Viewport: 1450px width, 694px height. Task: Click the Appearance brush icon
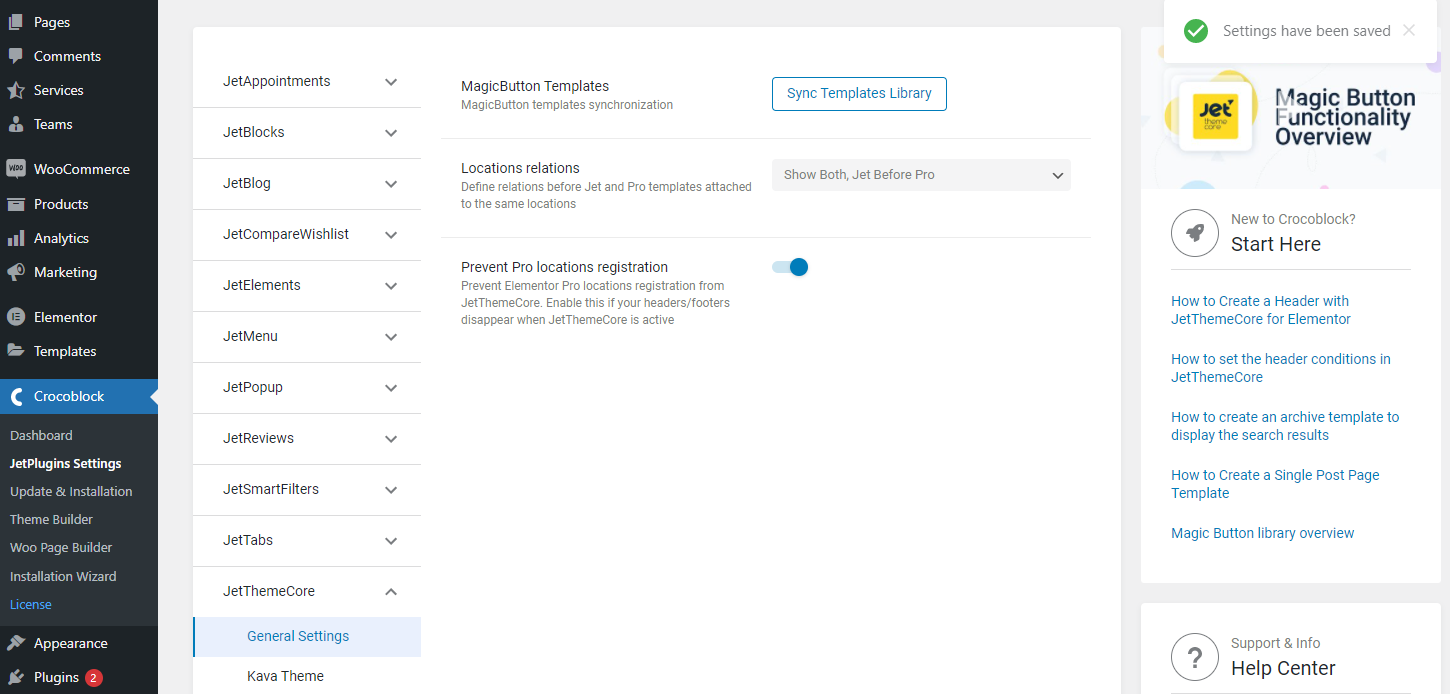[16, 643]
